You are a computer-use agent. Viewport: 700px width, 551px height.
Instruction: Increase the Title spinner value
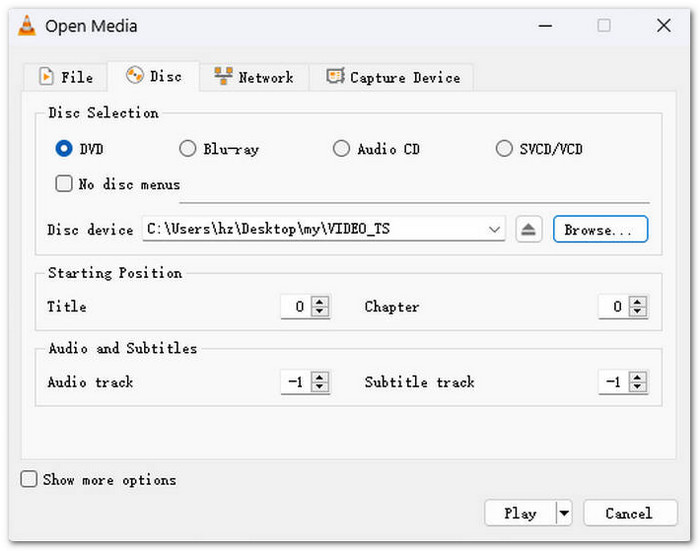320,302
